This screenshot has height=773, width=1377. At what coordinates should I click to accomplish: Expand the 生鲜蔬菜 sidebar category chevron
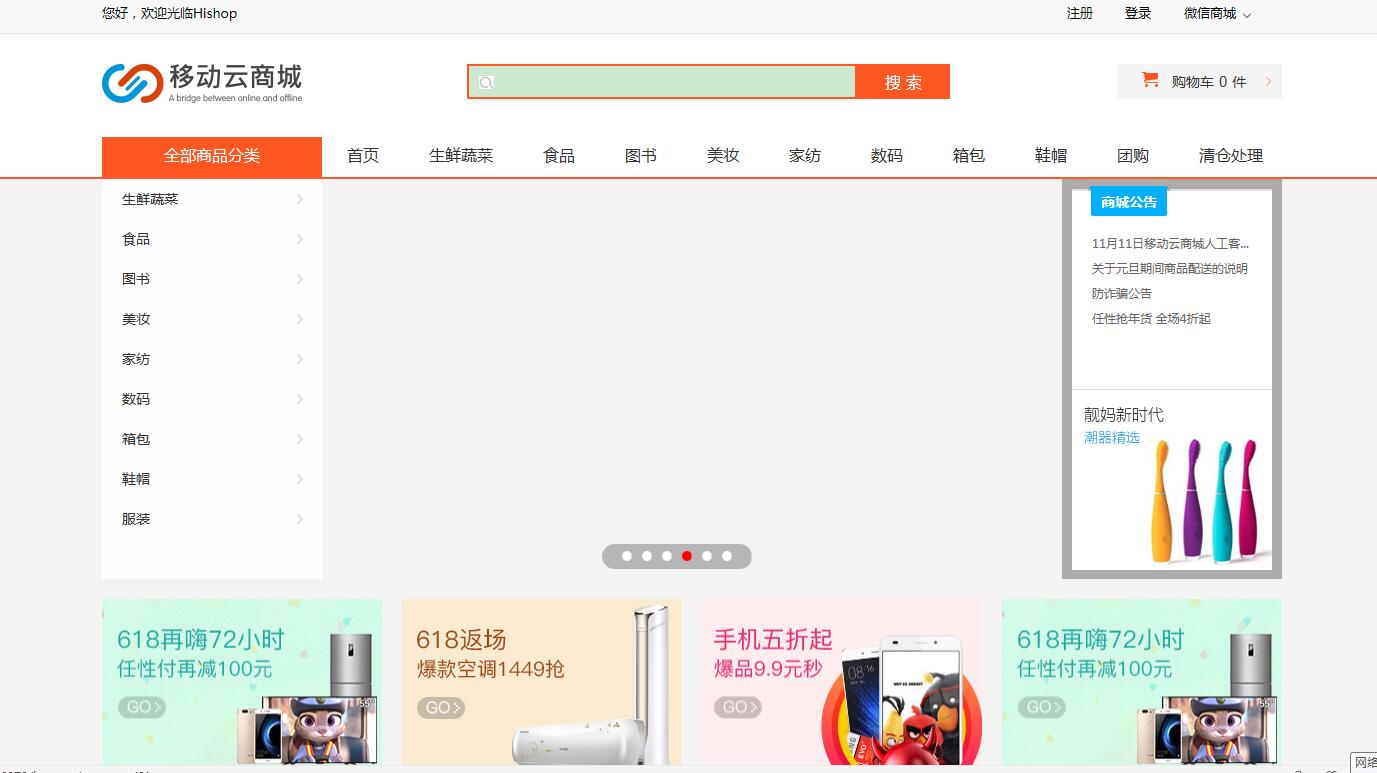click(x=300, y=199)
